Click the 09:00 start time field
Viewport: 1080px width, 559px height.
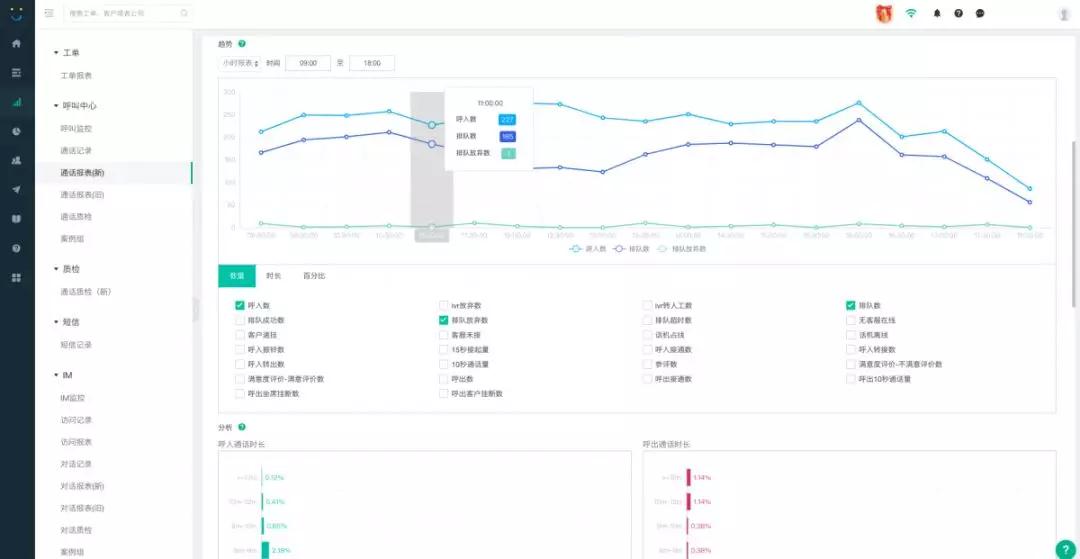tap(308, 63)
